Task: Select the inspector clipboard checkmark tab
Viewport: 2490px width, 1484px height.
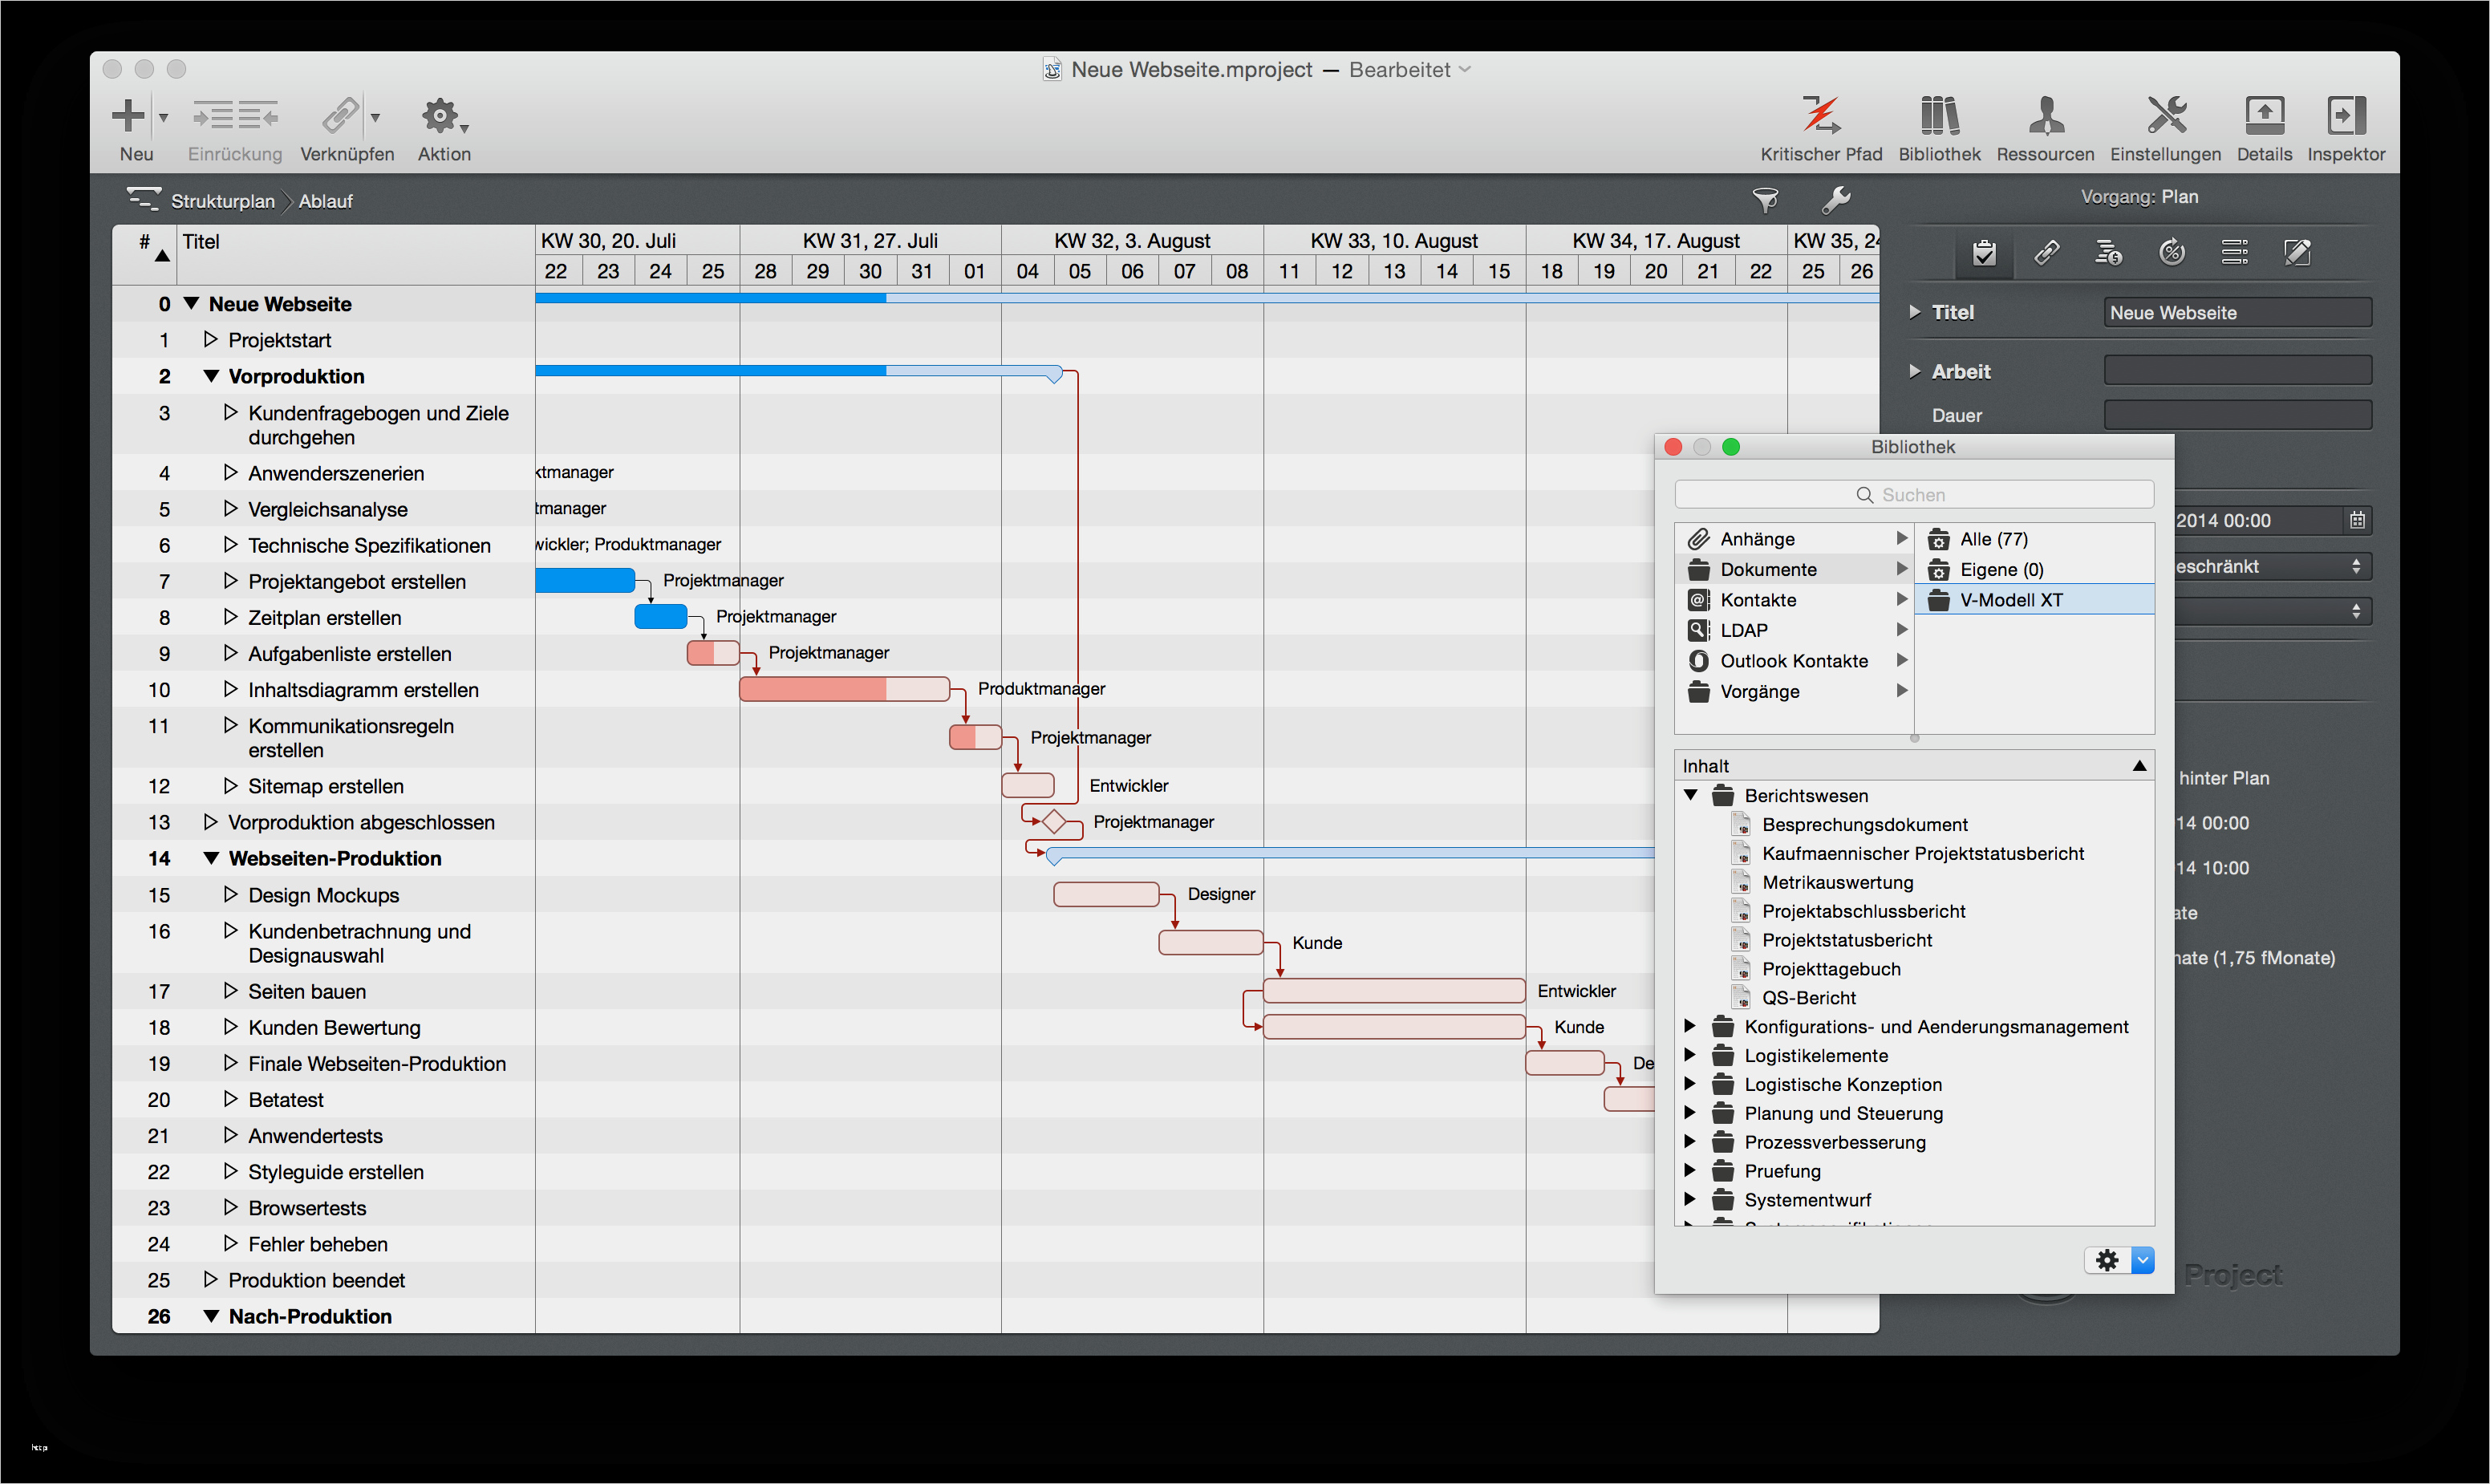Action: point(1984,253)
